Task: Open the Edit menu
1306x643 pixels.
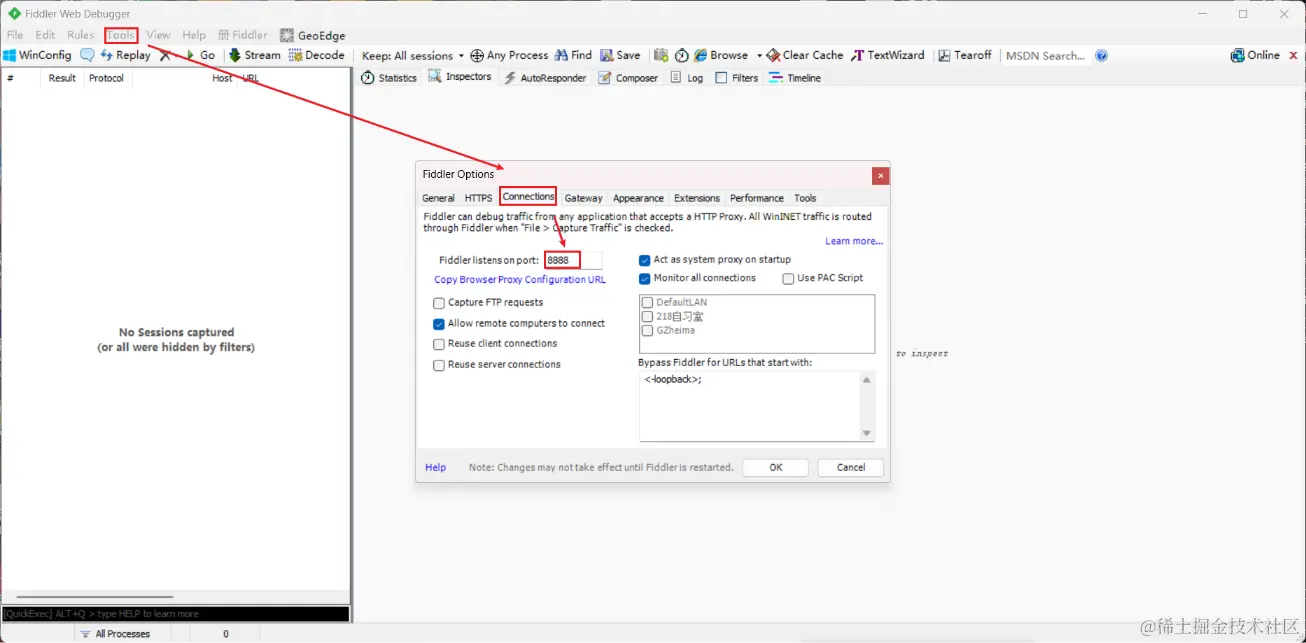Action: pyautogui.click(x=46, y=35)
